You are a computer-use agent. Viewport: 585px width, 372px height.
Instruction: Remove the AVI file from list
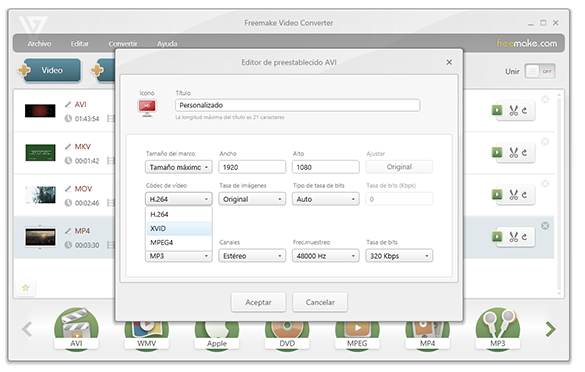pos(545,99)
